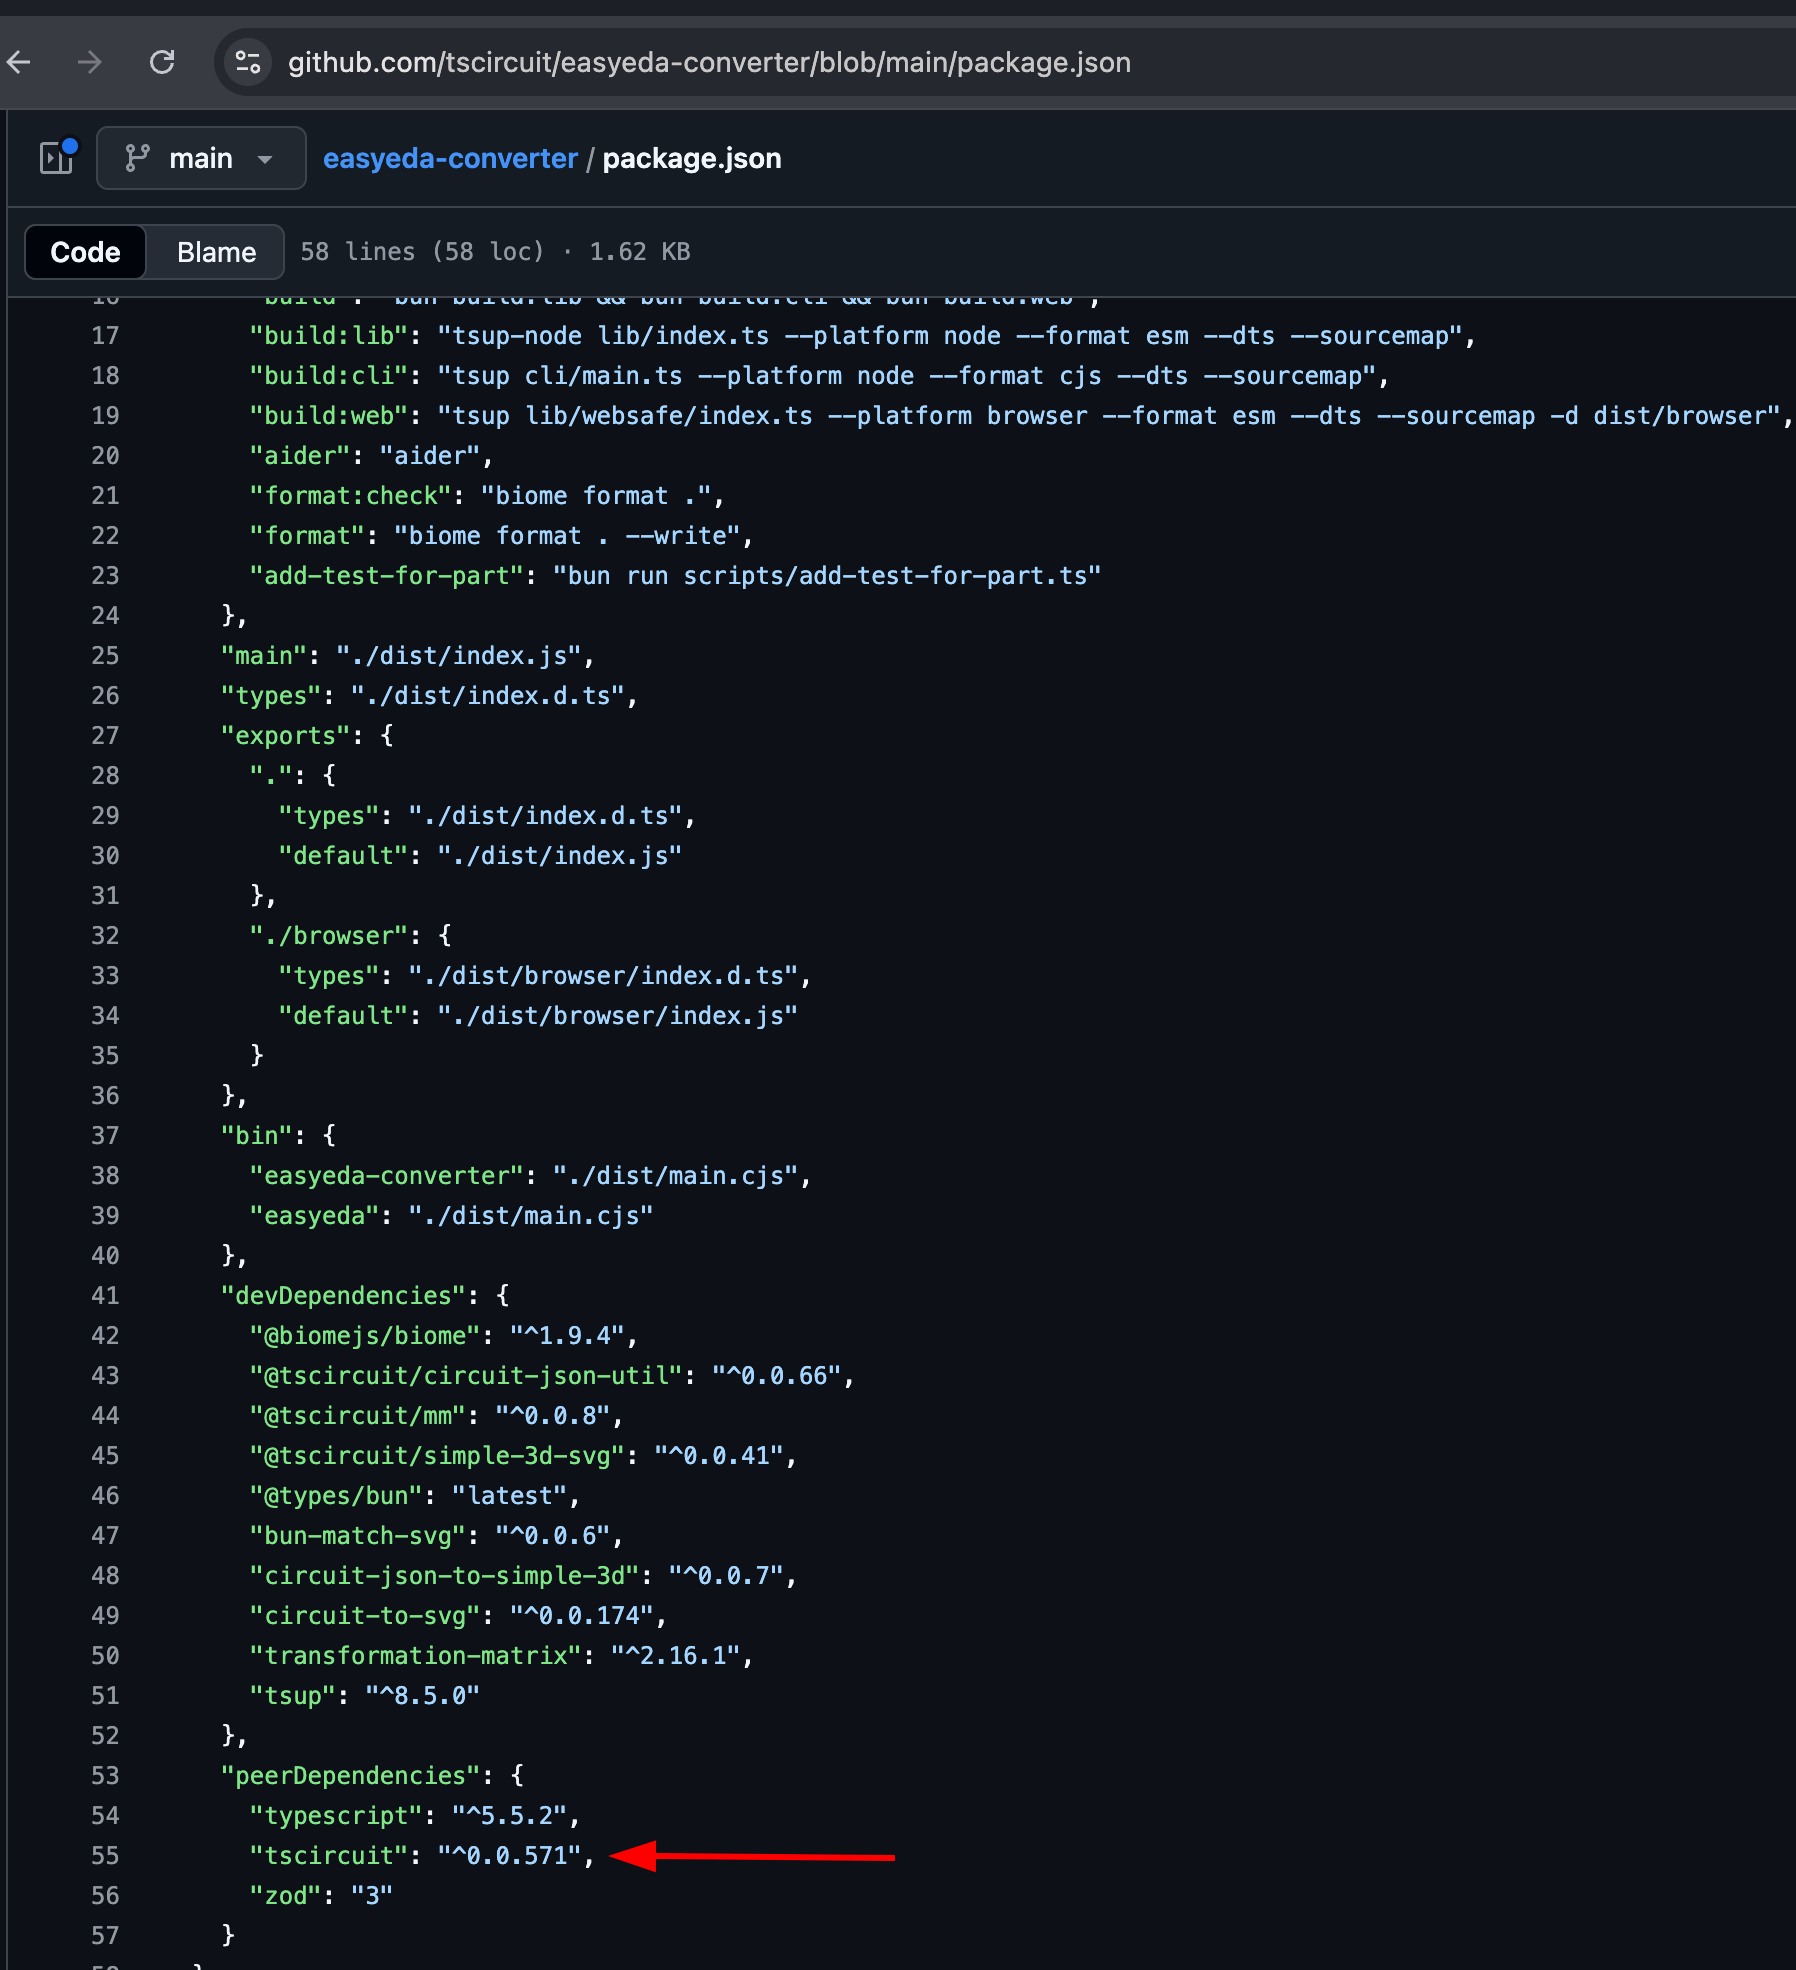This screenshot has height=1970, width=1796.
Task: Open the main branch selector dropdown
Action: pos(201,158)
